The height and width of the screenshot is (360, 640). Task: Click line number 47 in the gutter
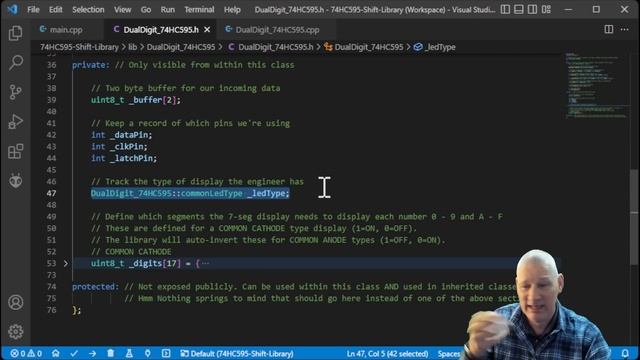pos(51,193)
